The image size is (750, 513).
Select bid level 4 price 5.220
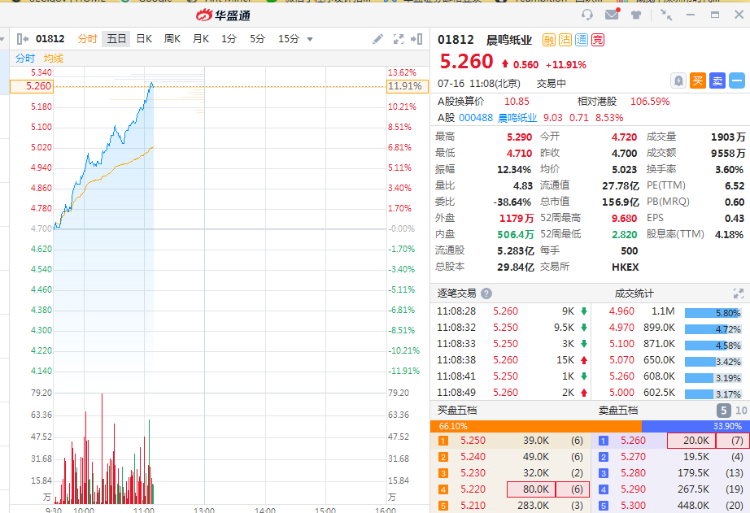473,489
